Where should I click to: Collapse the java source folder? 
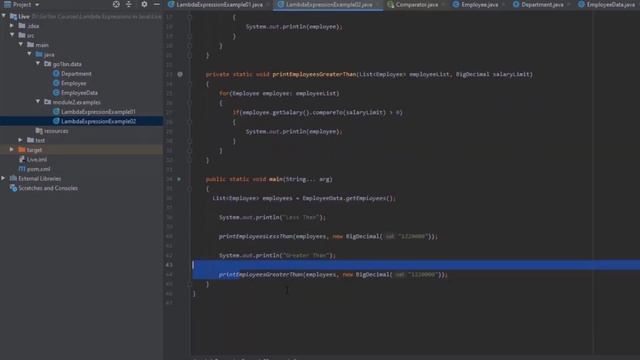tap(29, 54)
